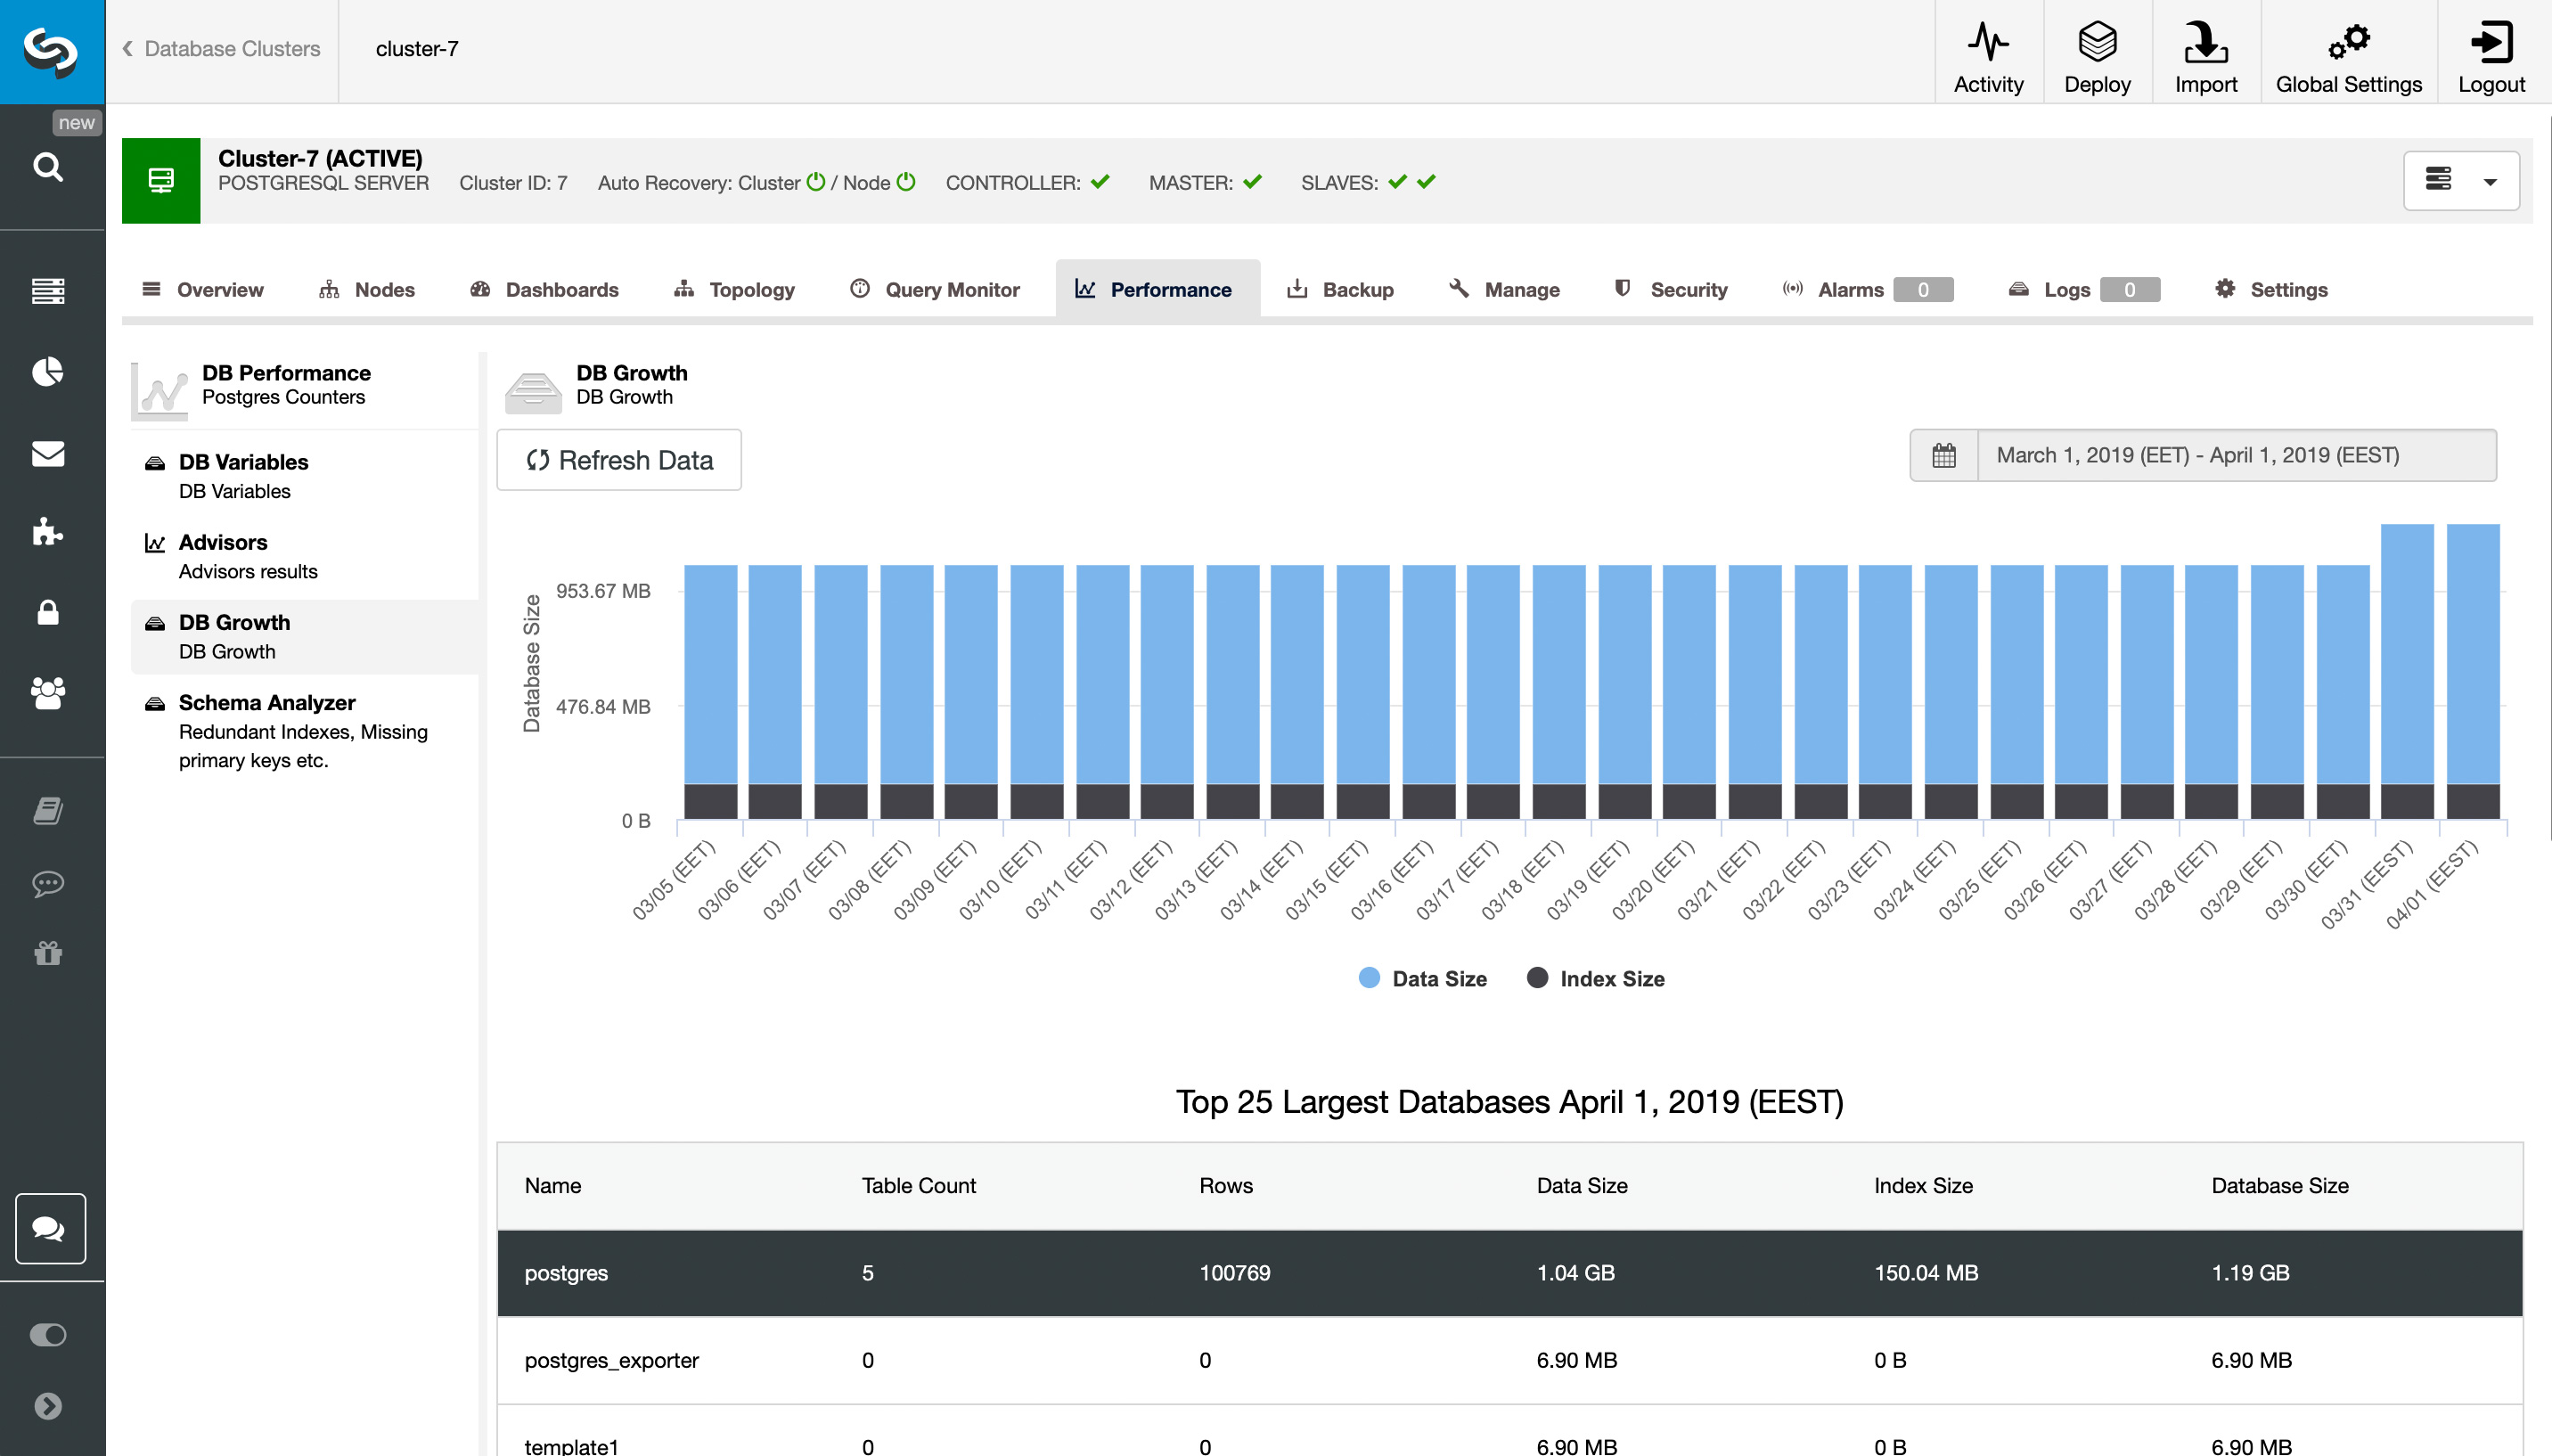Toggle Node auto recovery power icon

click(x=906, y=182)
